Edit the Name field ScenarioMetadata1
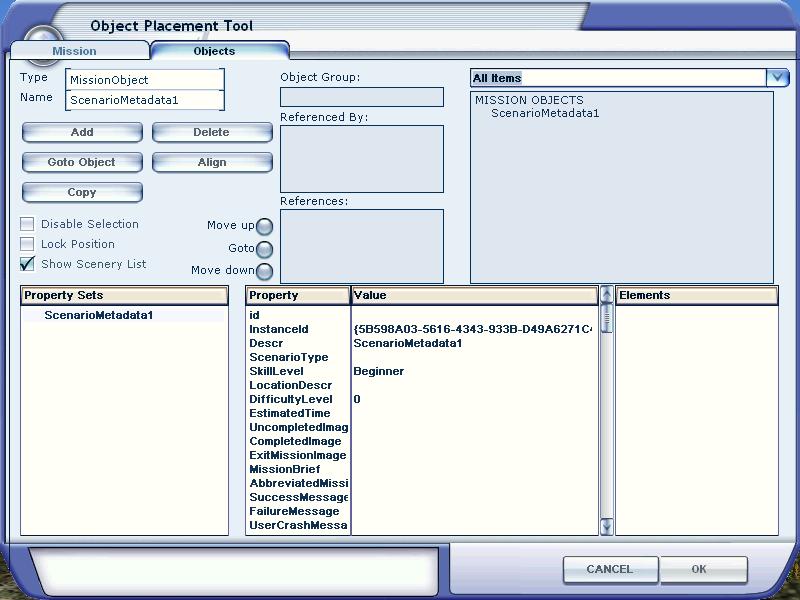The height and width of the screenshot is (600, 800). 145,100
